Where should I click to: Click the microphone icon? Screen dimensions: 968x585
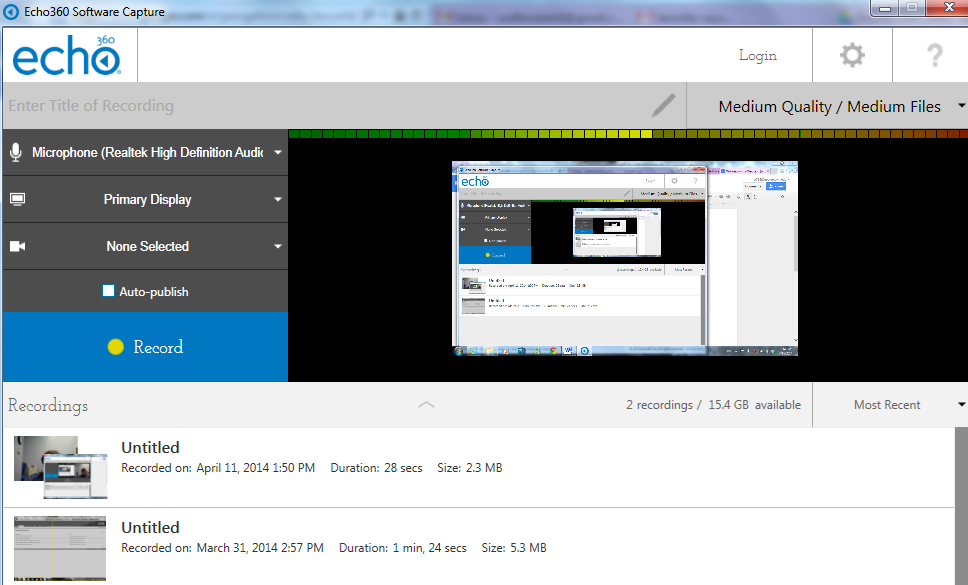(16, 152)
